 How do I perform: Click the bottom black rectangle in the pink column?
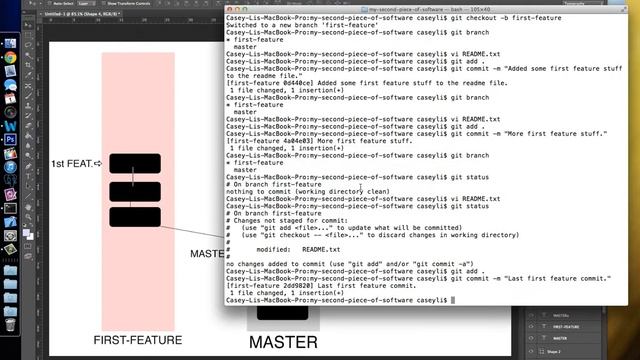135,217
